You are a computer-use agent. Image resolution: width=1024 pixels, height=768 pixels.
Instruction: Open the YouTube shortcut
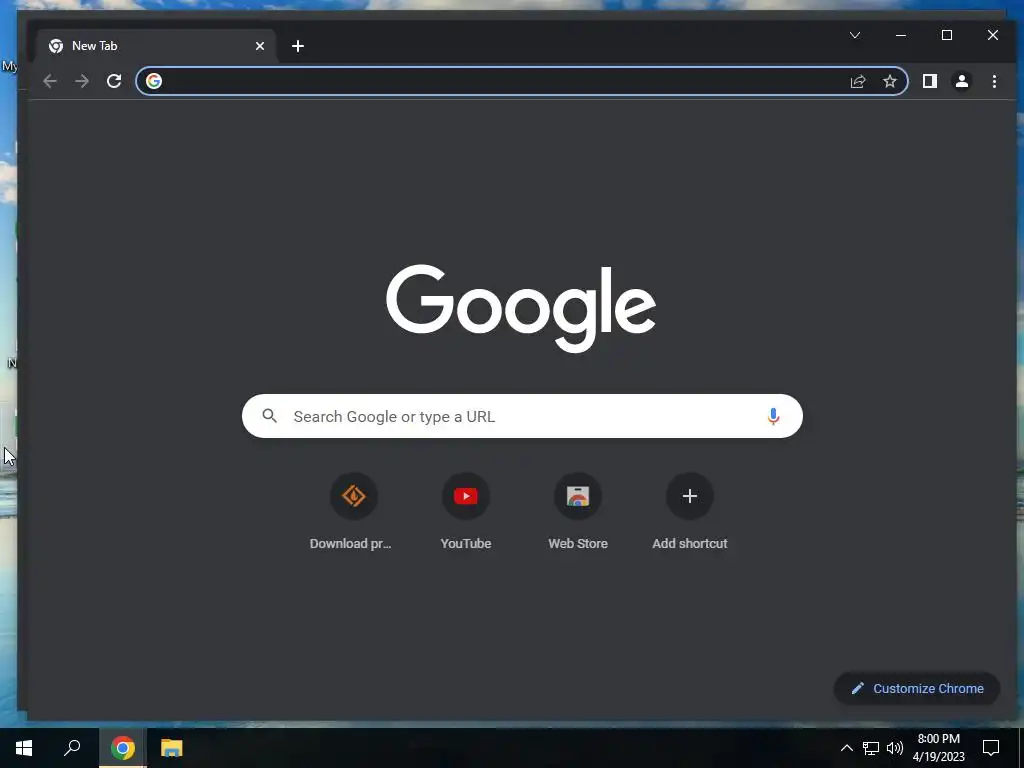[x=466, y=512]
